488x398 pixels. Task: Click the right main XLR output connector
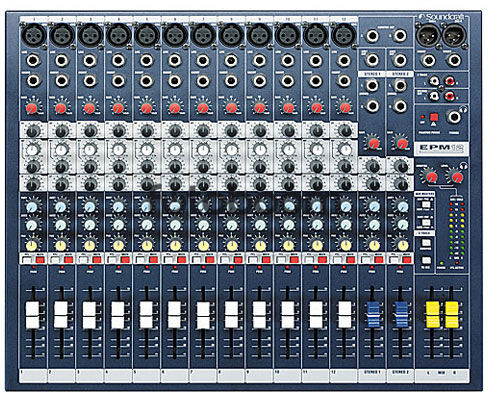point(453,35)
